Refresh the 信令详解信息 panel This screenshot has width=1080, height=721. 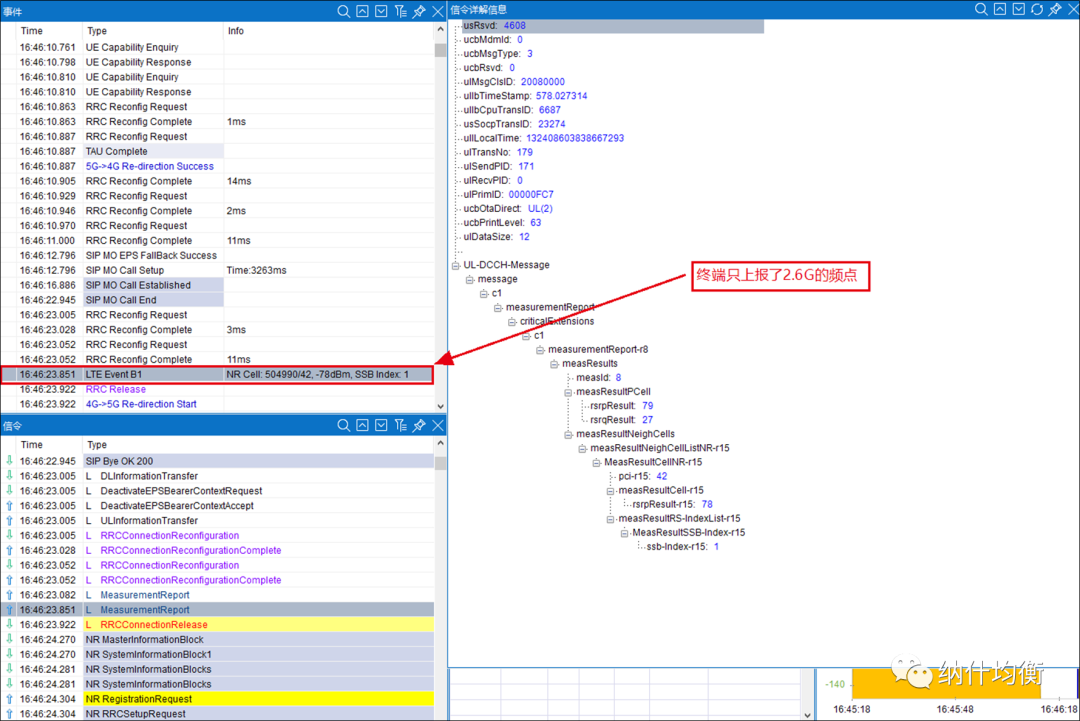click(x=1037, y=9)
